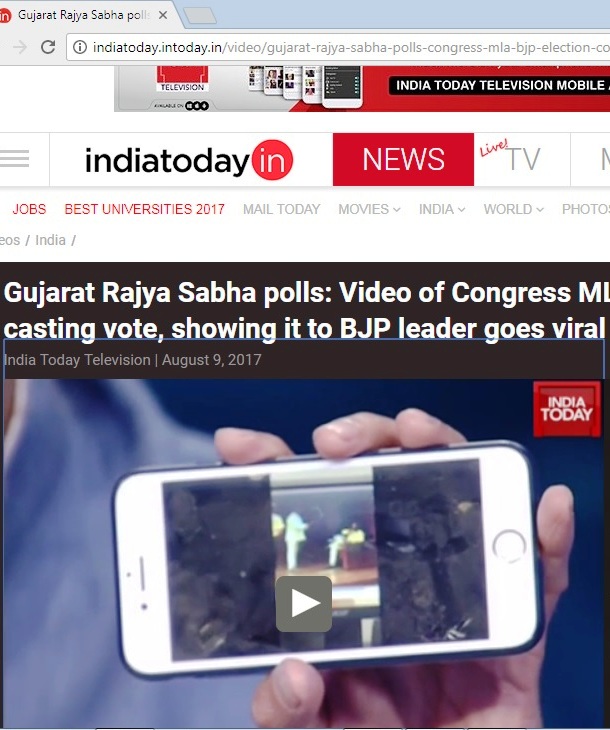Click the India Today Television mobile banner

pos(362,88)
